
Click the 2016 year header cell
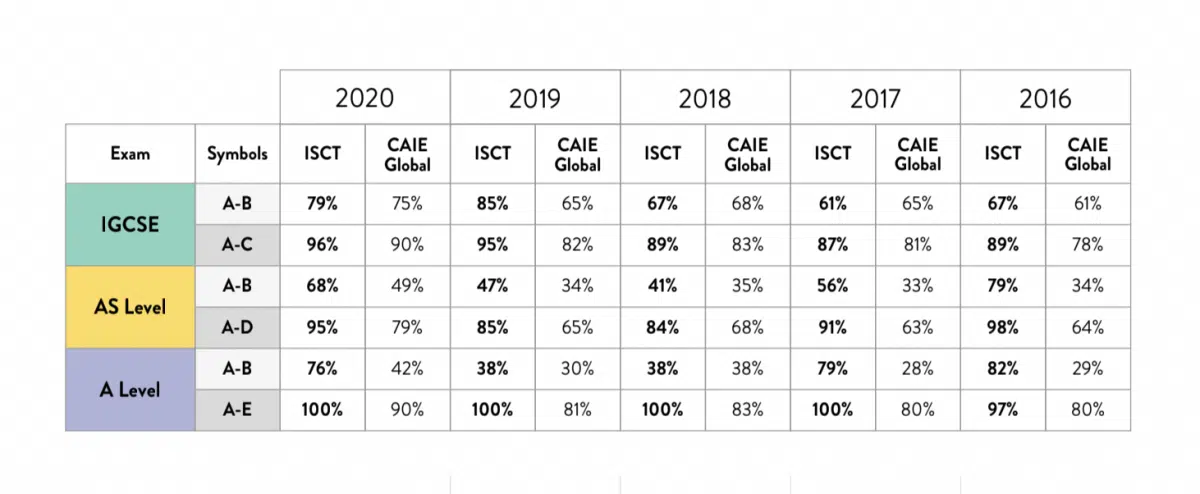[x=1045, y=97]
